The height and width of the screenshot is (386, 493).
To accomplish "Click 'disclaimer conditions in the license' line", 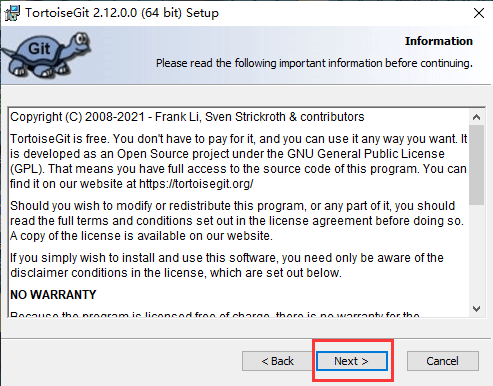I will 176,273.
